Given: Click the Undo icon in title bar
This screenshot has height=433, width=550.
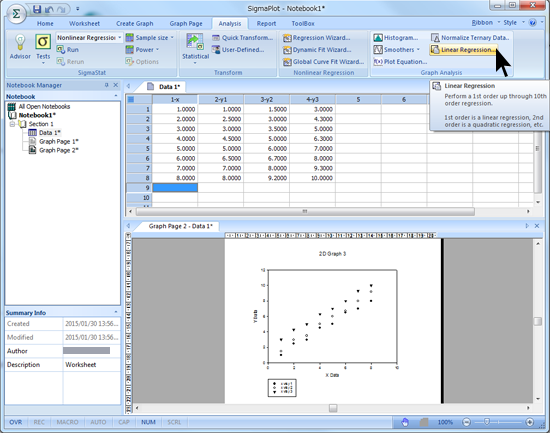Looking at the screenshot, I should (x=49, y=9).
